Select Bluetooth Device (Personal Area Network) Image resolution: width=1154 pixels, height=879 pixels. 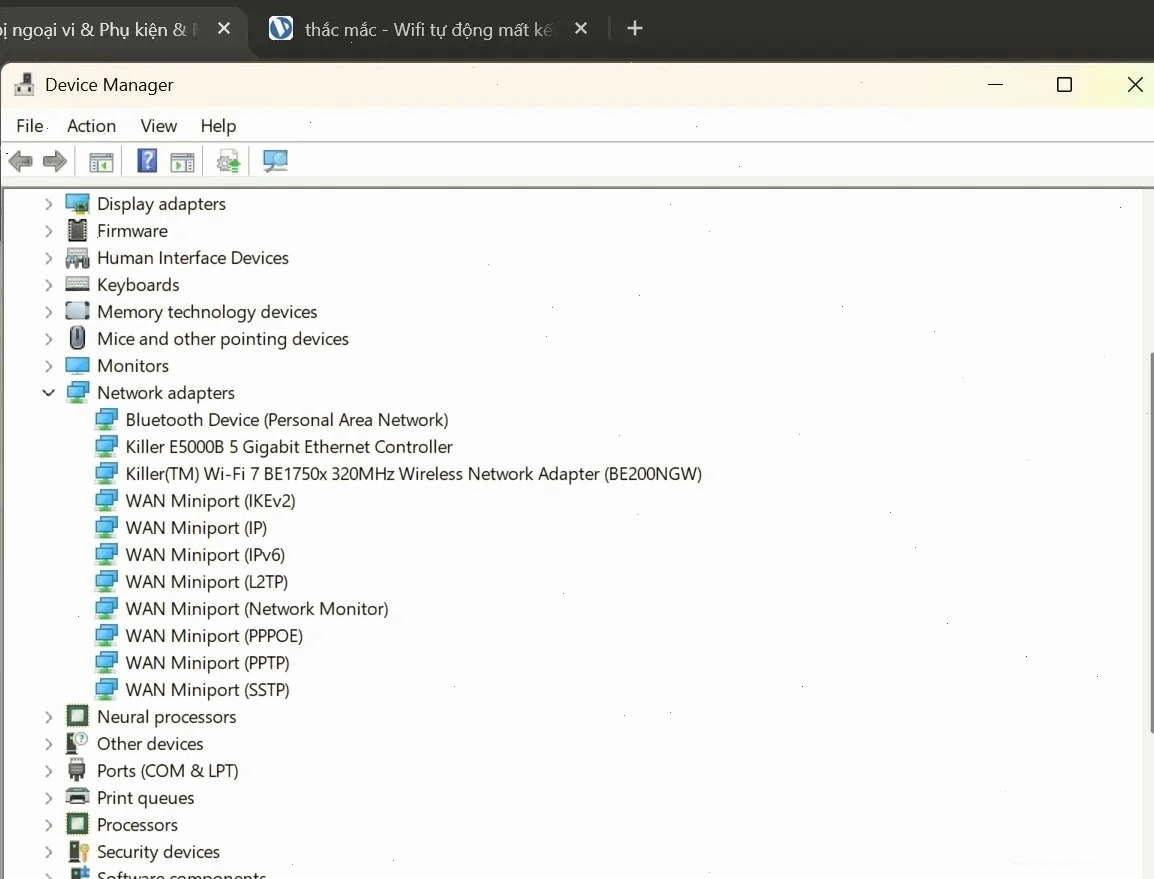click(x=287, y=420)
